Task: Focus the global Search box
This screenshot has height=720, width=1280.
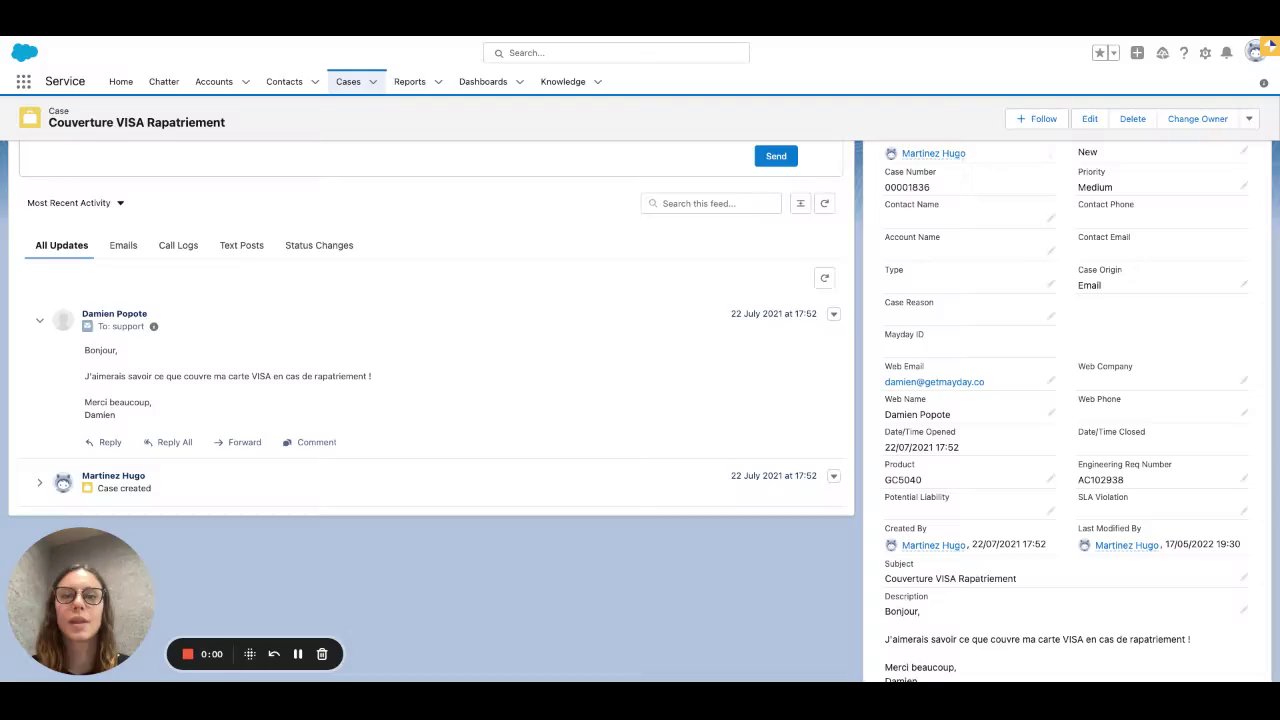Action: coord(616,53)
